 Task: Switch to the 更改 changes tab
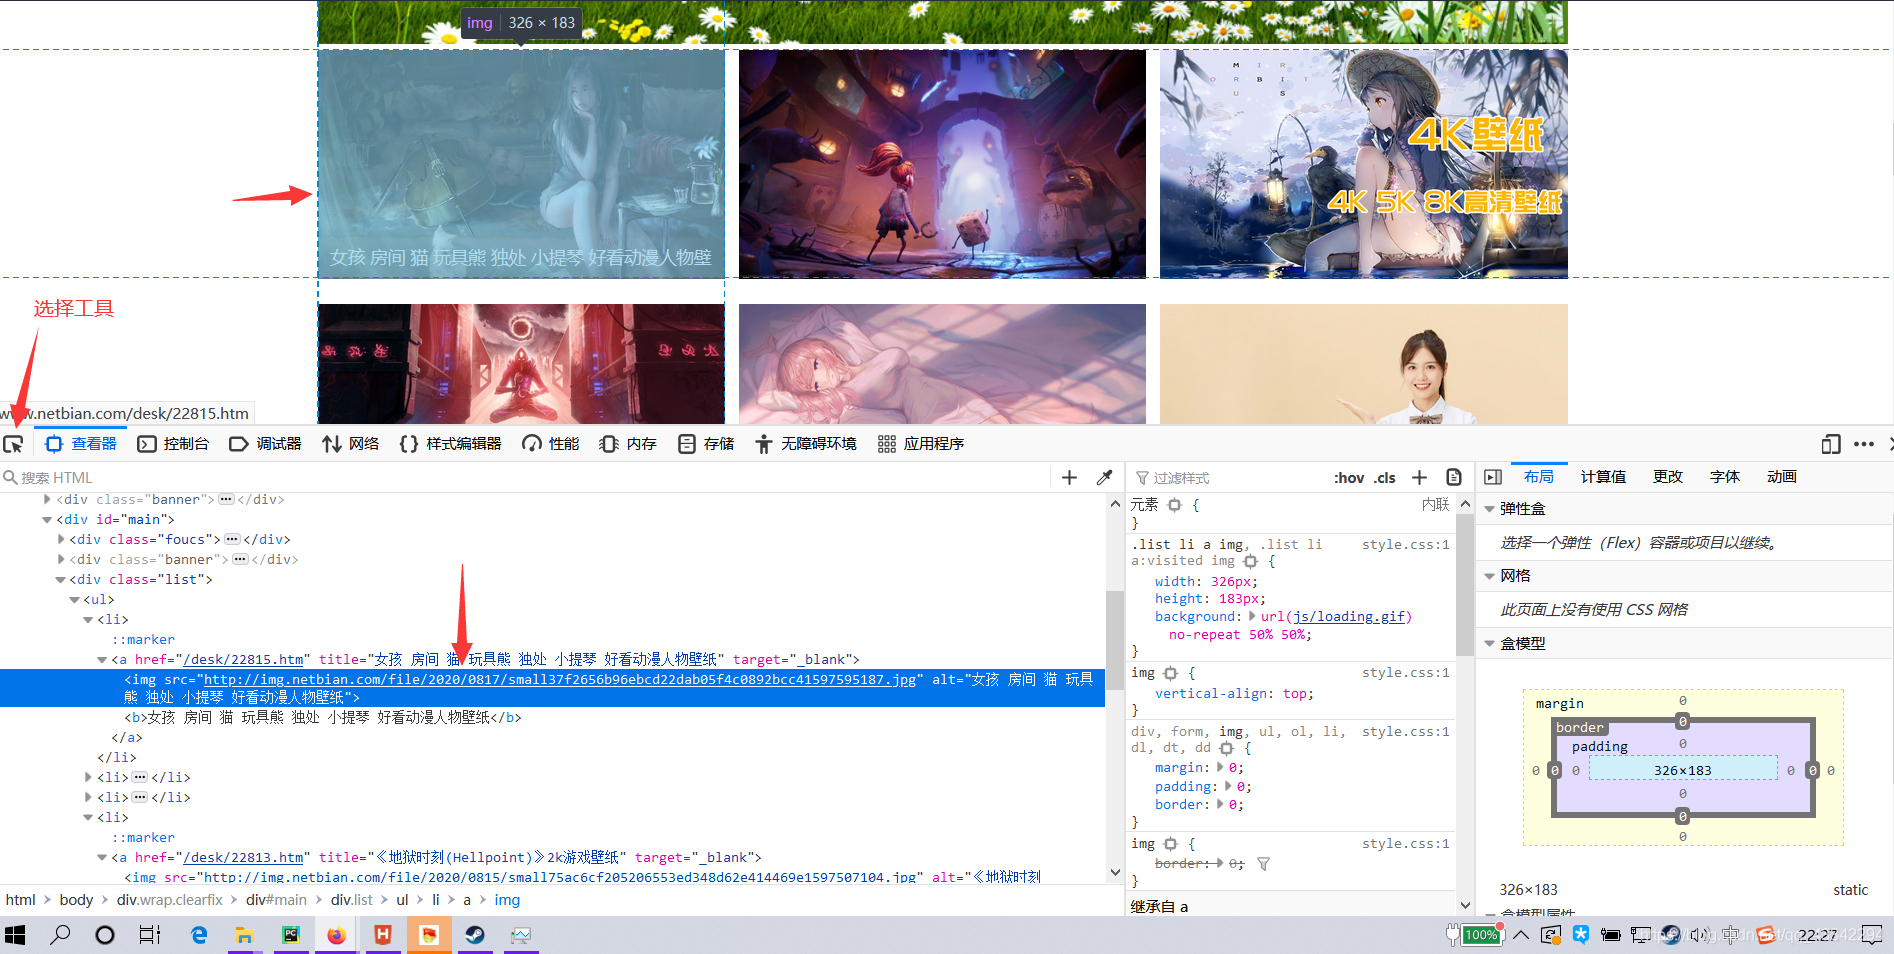click(x=1668, y=477)
